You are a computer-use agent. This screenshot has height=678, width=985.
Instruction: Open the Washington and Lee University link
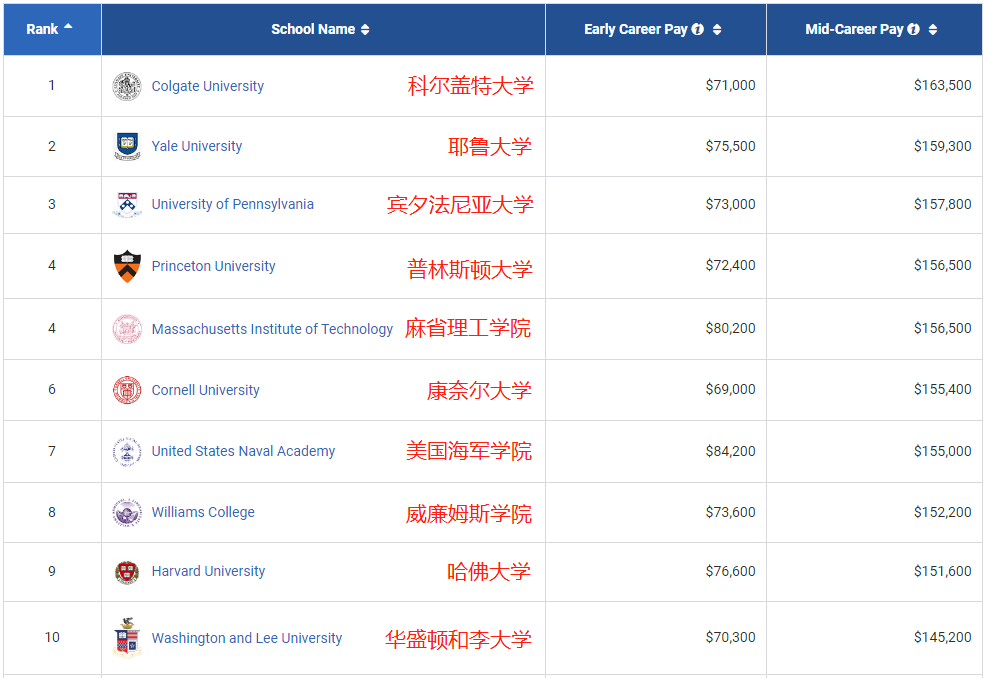coord(247,638)
